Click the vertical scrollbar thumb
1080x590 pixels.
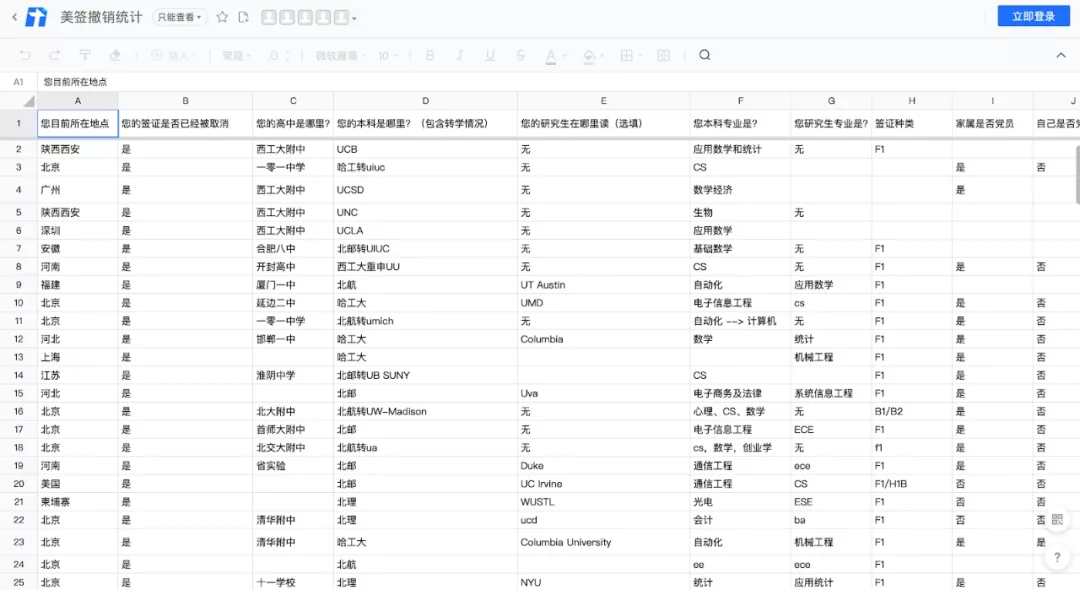(1077, 173)
